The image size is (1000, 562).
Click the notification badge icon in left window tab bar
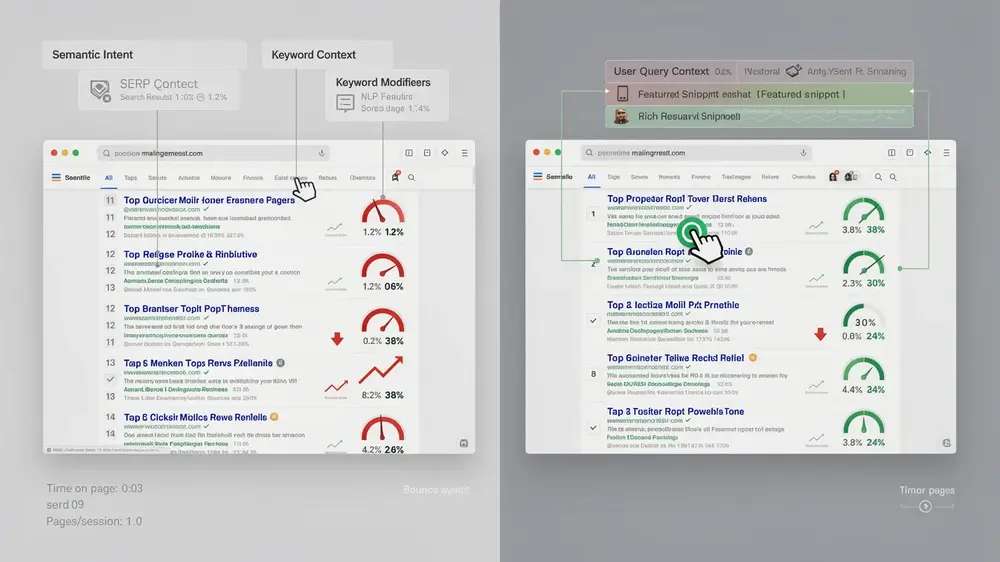pyautogui.click(x=395, y=177)
